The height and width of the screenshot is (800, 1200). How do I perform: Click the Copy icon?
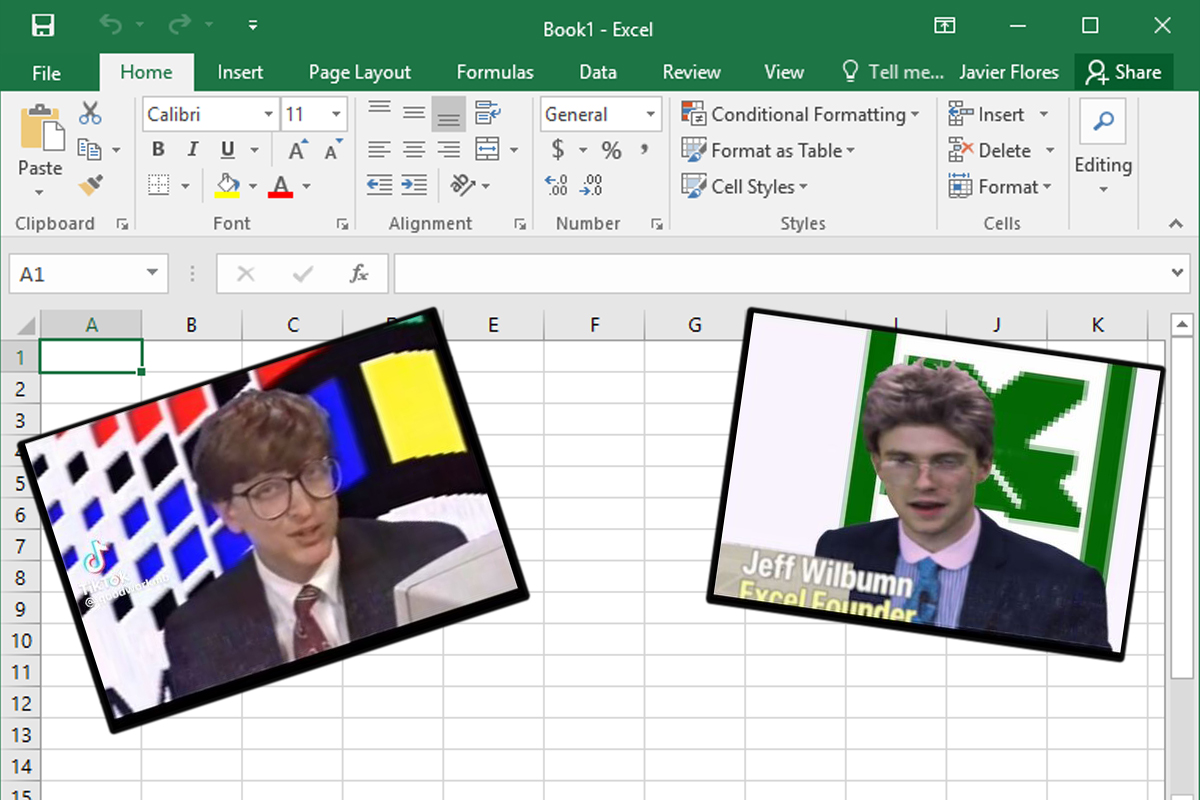pos(90,150)
